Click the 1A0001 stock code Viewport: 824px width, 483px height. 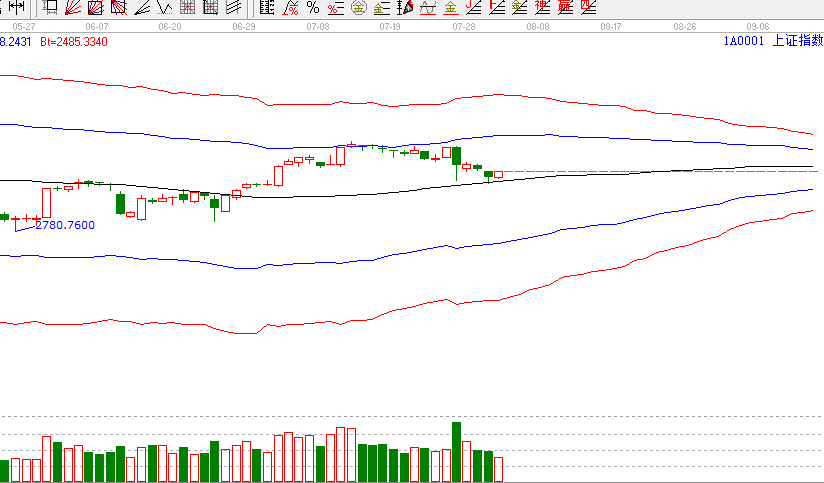click(x=744, y=42)
